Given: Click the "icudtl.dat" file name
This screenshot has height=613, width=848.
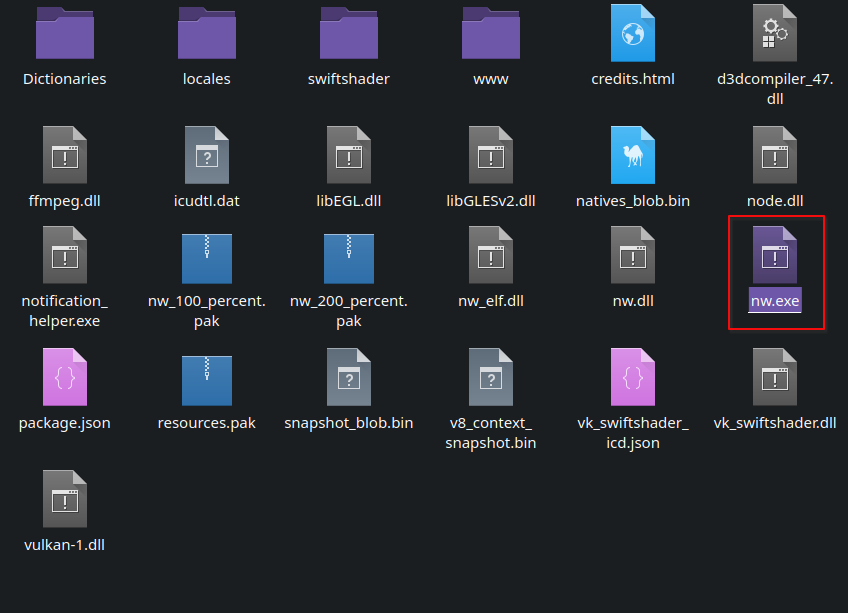Looking at the screenshot, I should (207, 201).
